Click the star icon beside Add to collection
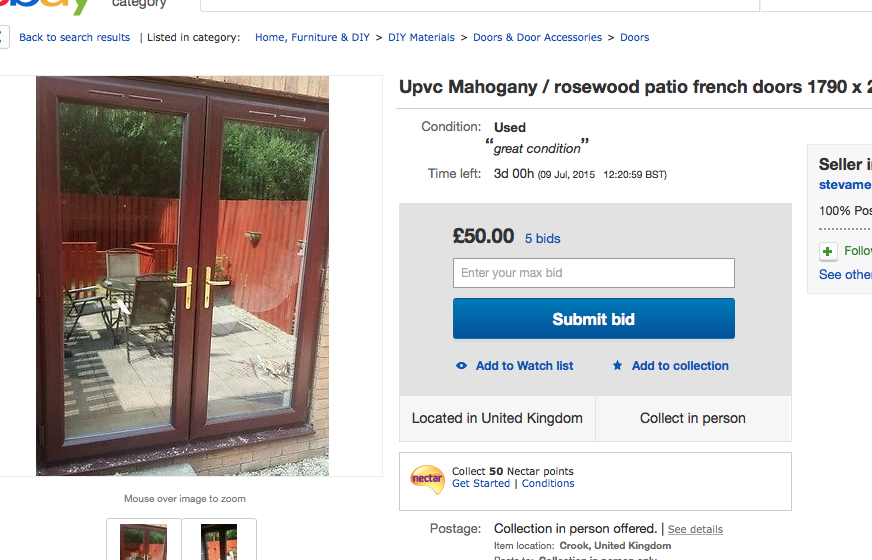 tap(617, 365)
